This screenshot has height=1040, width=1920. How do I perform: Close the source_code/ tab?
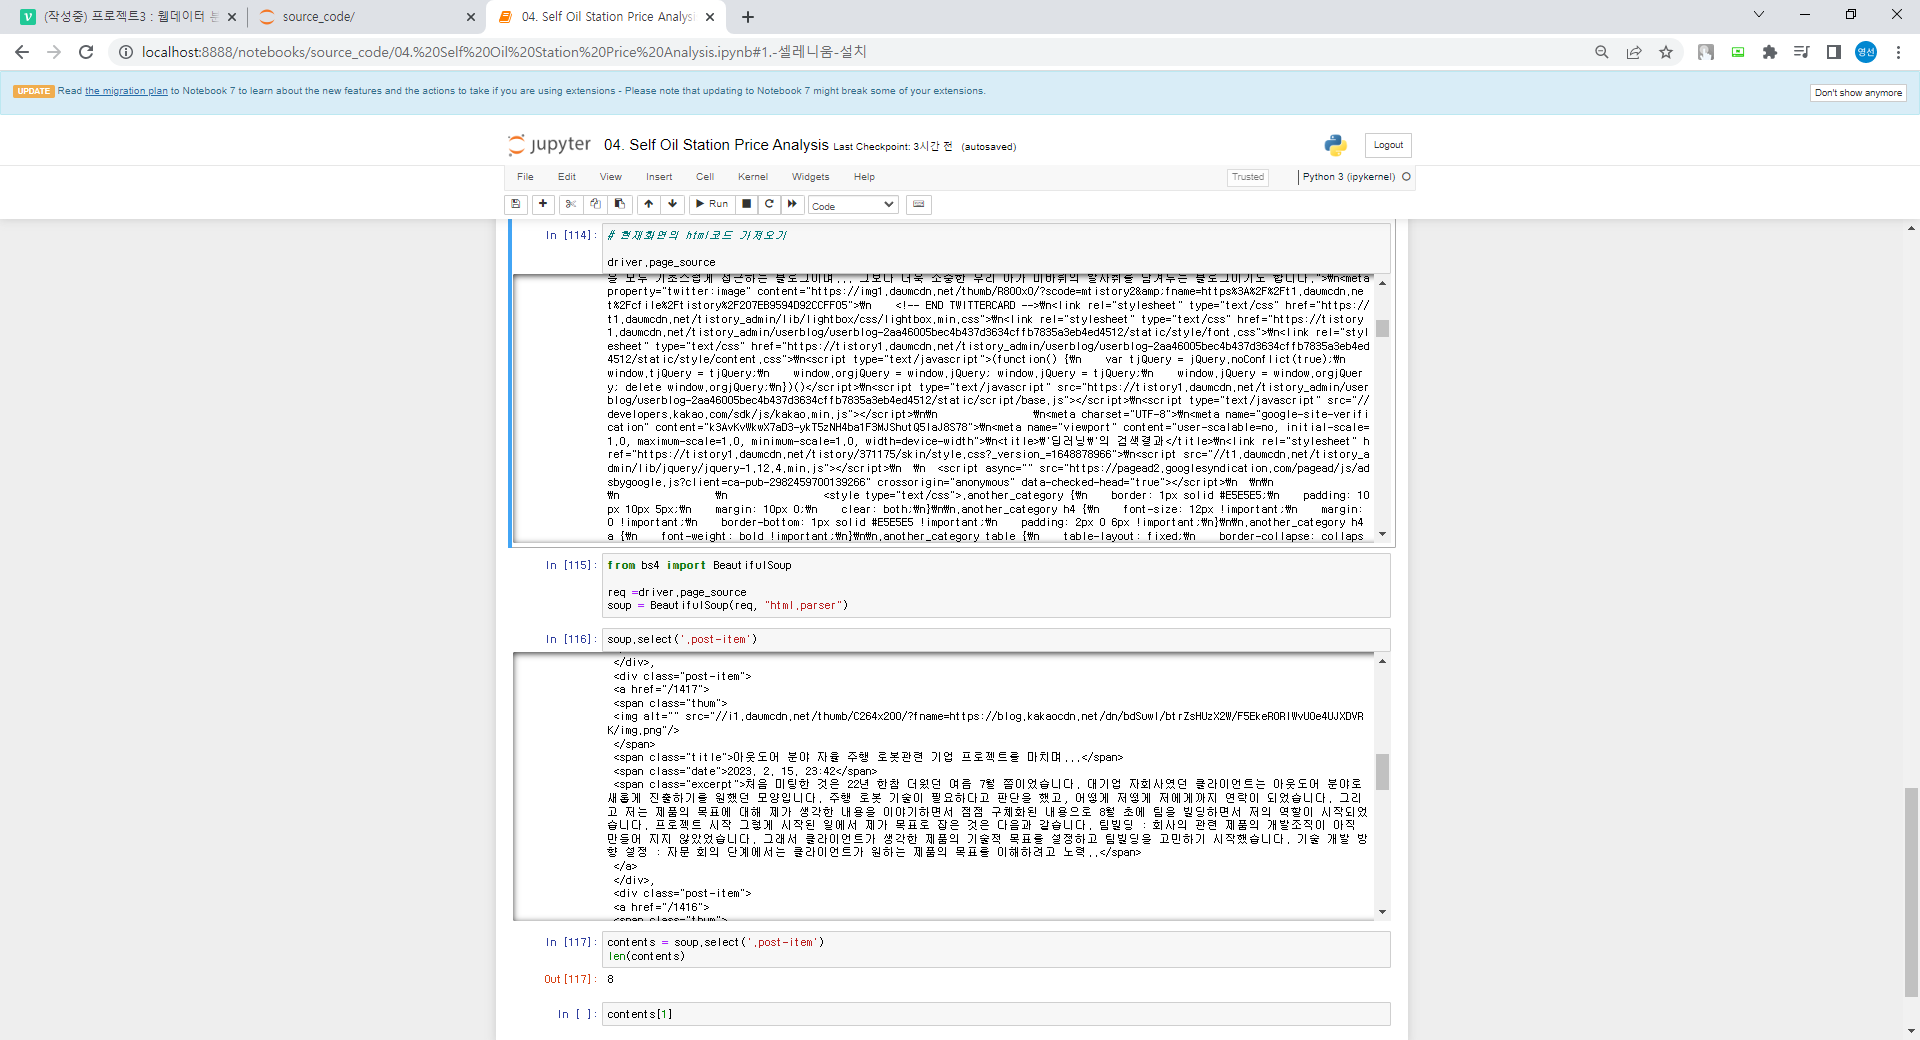[x=471, y=17]
